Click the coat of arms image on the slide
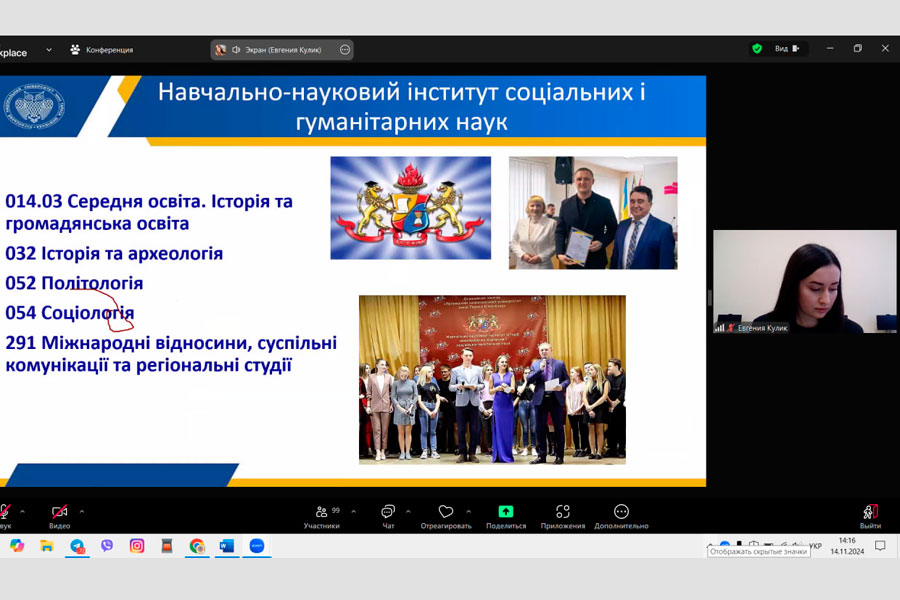900x600 pixels. click(410, 208)
